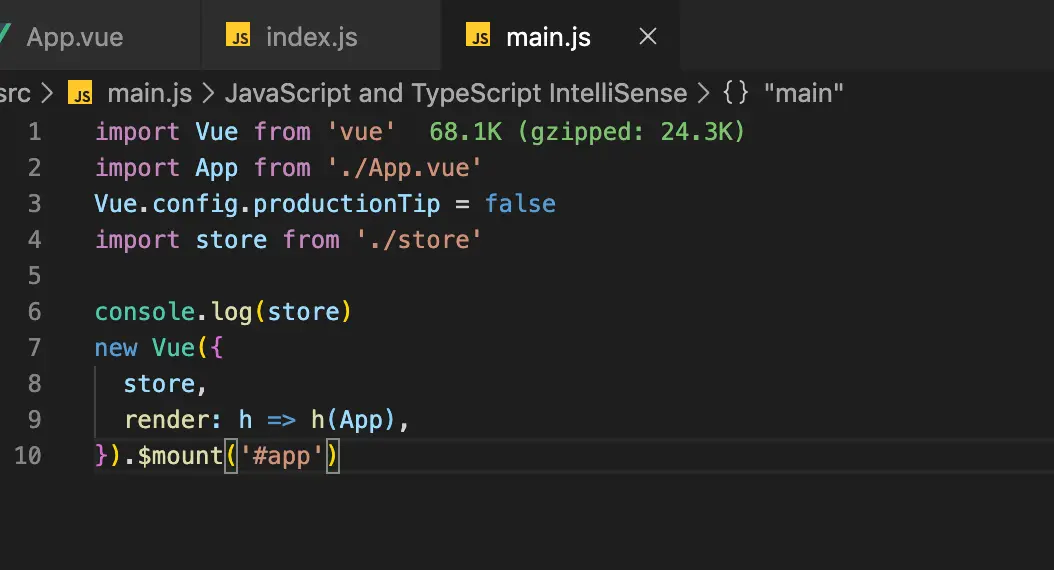Click the Vue logo icon on App.vue tab
The height and width of the screenshot is (570, 1054).
(x=4, y=37)
